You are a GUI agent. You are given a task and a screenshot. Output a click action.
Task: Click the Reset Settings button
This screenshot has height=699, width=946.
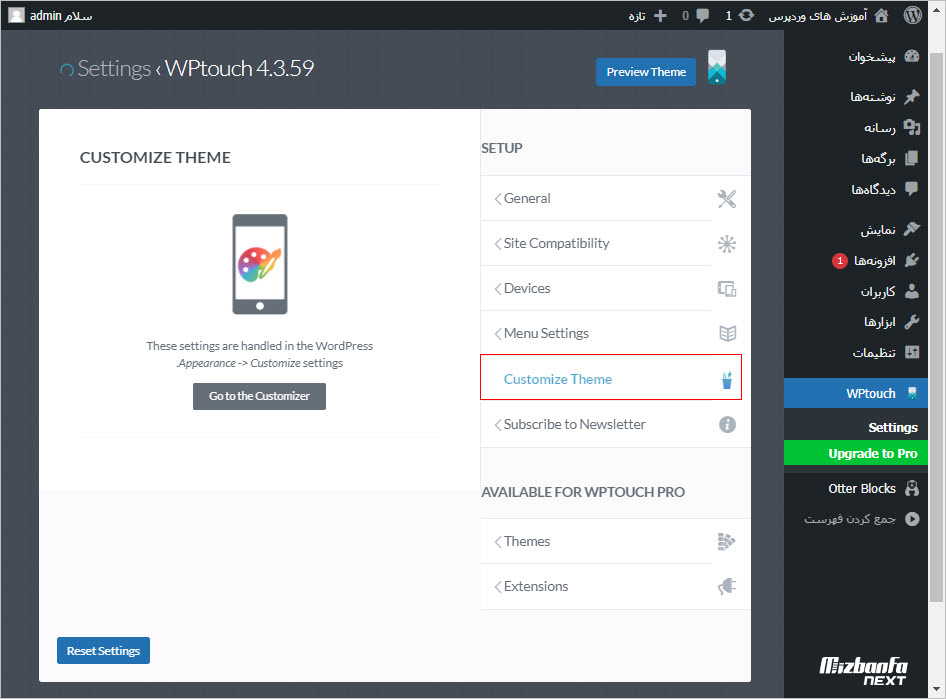pos(103,651)
